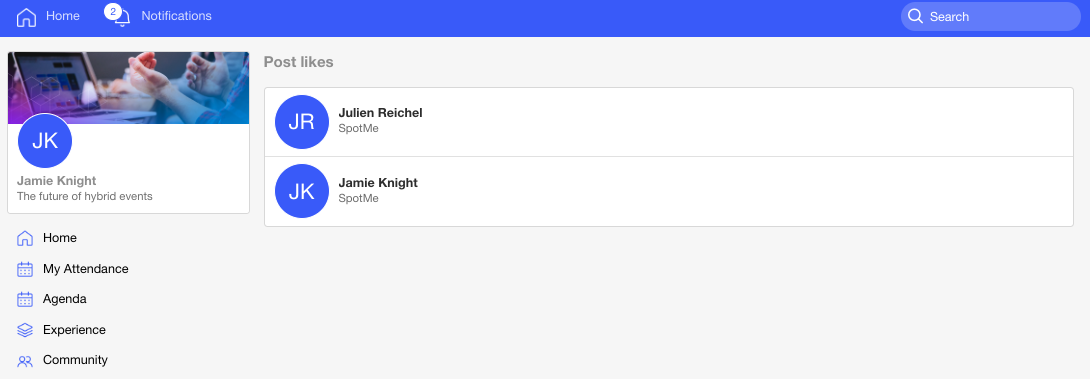This screenshot has width=1090, height=379.
Task: Click the Search input field
Action: point(991,17)
